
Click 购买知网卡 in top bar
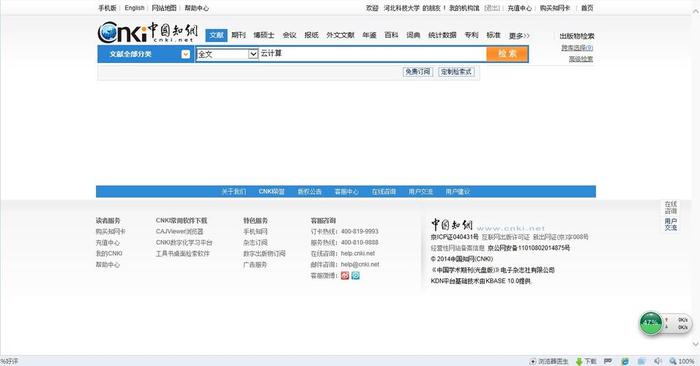(555, 8)
